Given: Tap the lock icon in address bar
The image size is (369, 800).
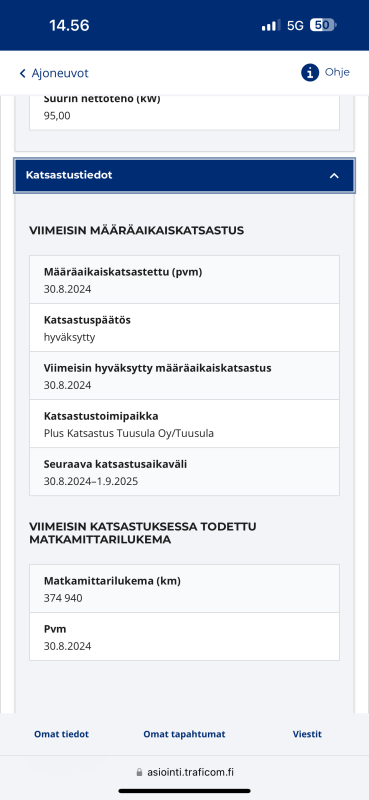Looking at the screenshot, I should (139, 772).
